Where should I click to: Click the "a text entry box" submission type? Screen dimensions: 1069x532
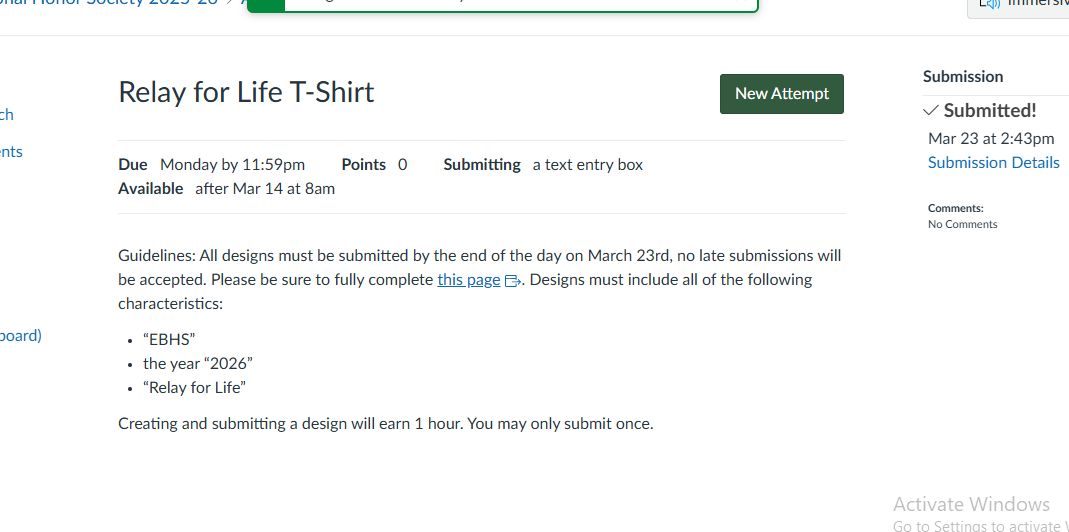pos(587,165)
